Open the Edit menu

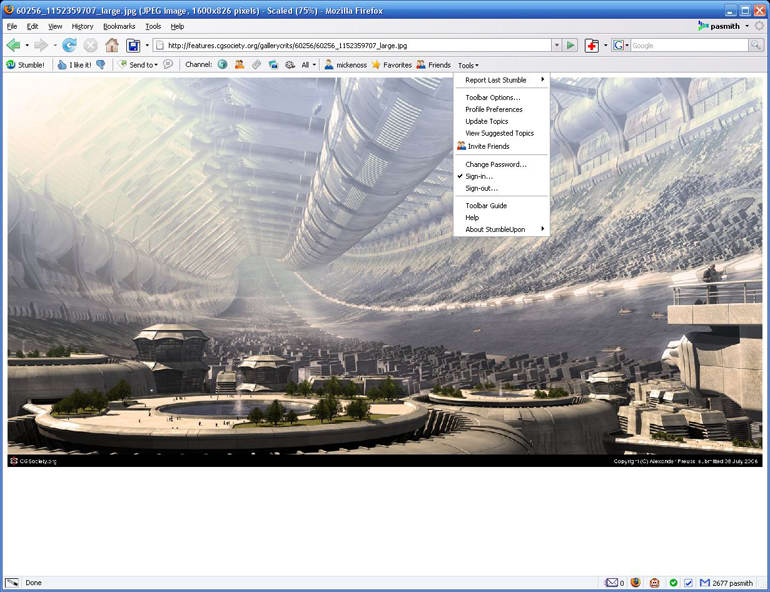click(x=32, y=27)
